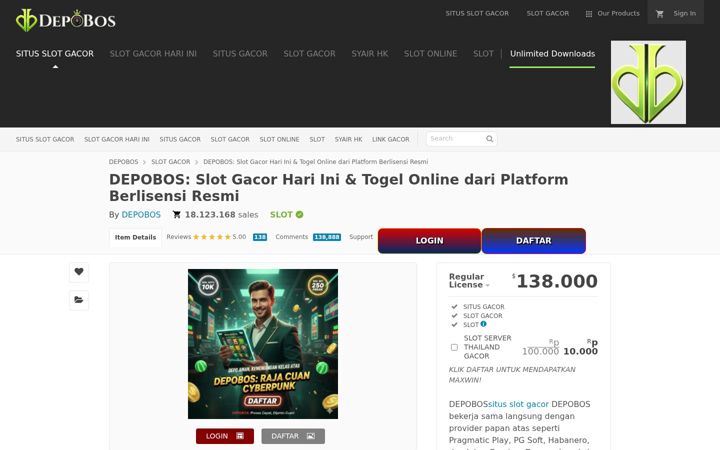Screen dimensions: 720x450
Task: Click SLOT GACOR HARI INI in gray sub-navigation
Action: 117,139
